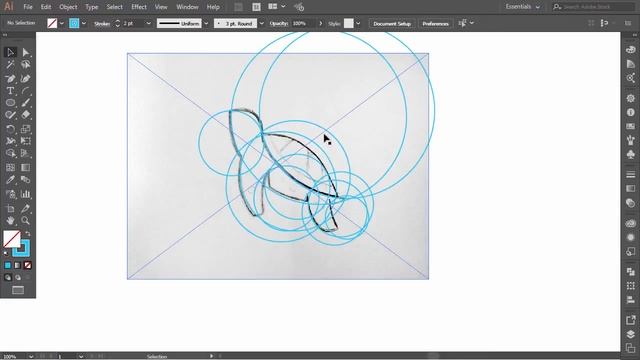Screen dimensions: 640x360
Task: Set paint mode to Gradient
Action: click(18, 266)
